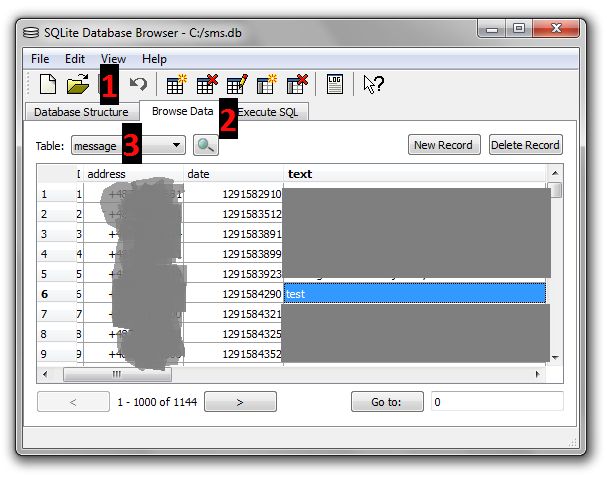This screenshot has height=479, width=607.
Task: Click the horizontal scrollbar thumb
Action: click(117, 374)
